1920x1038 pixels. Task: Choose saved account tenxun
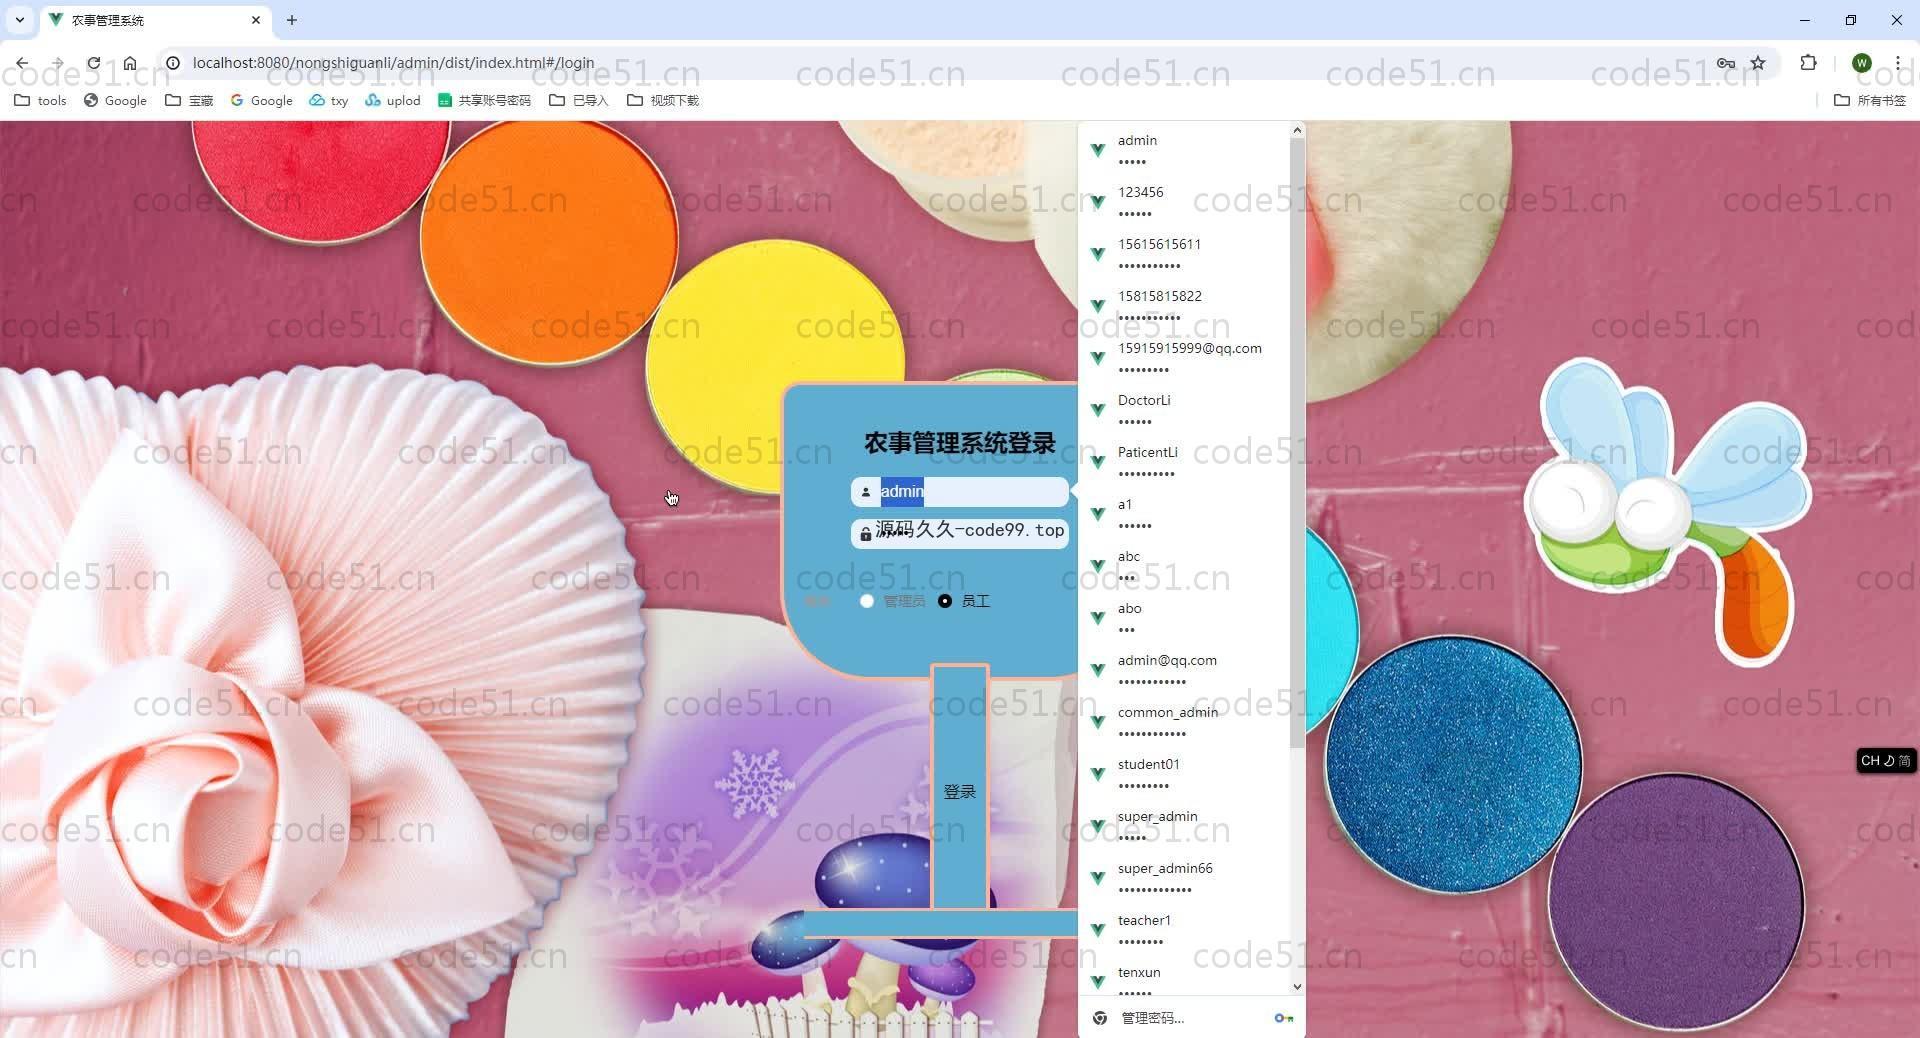1184,978
